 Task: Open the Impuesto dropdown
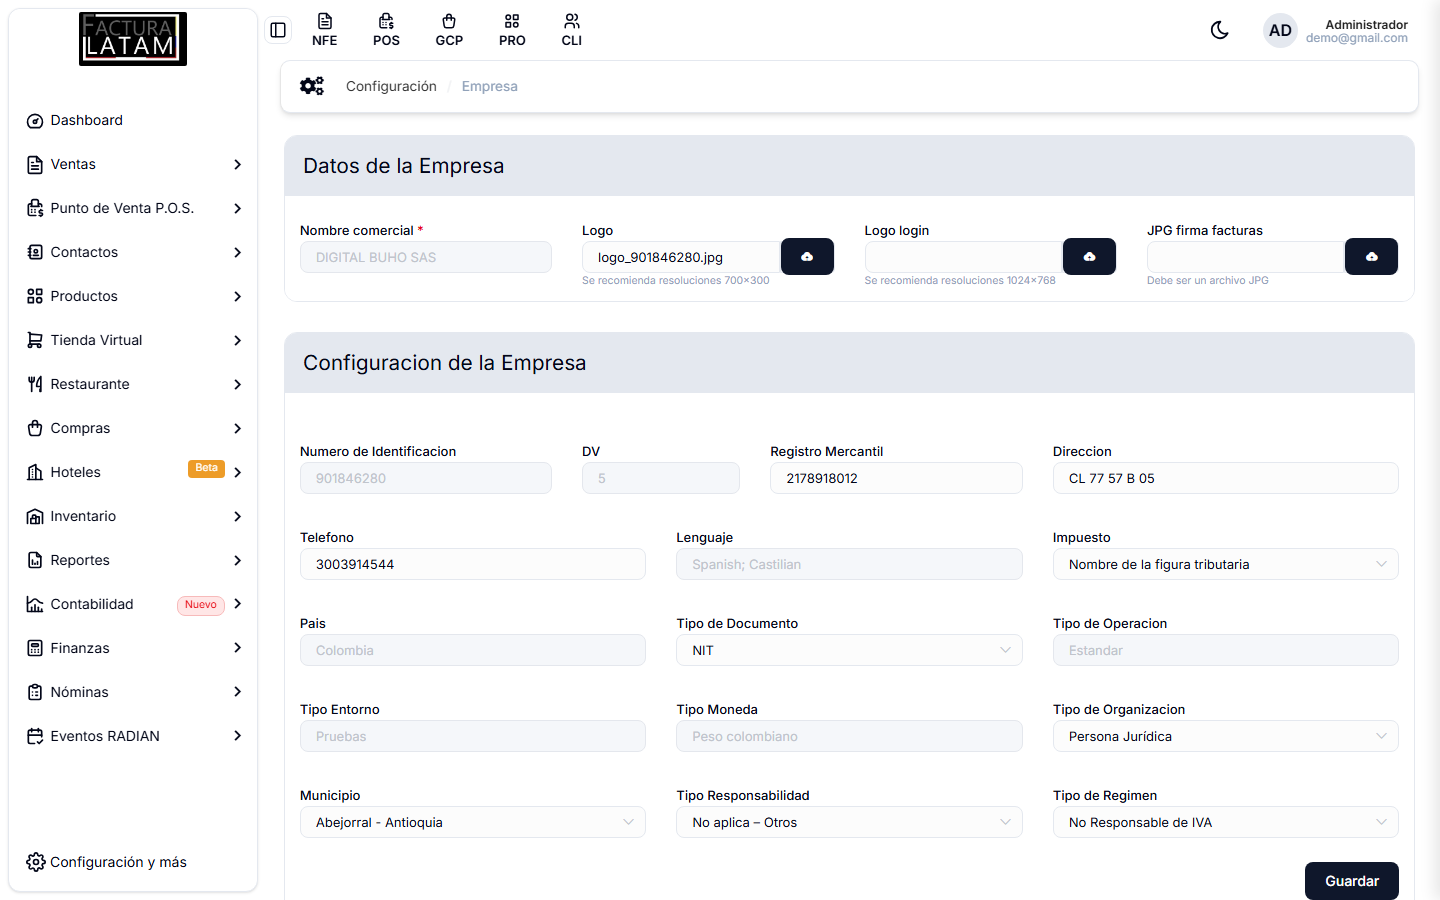(1225, 564)
